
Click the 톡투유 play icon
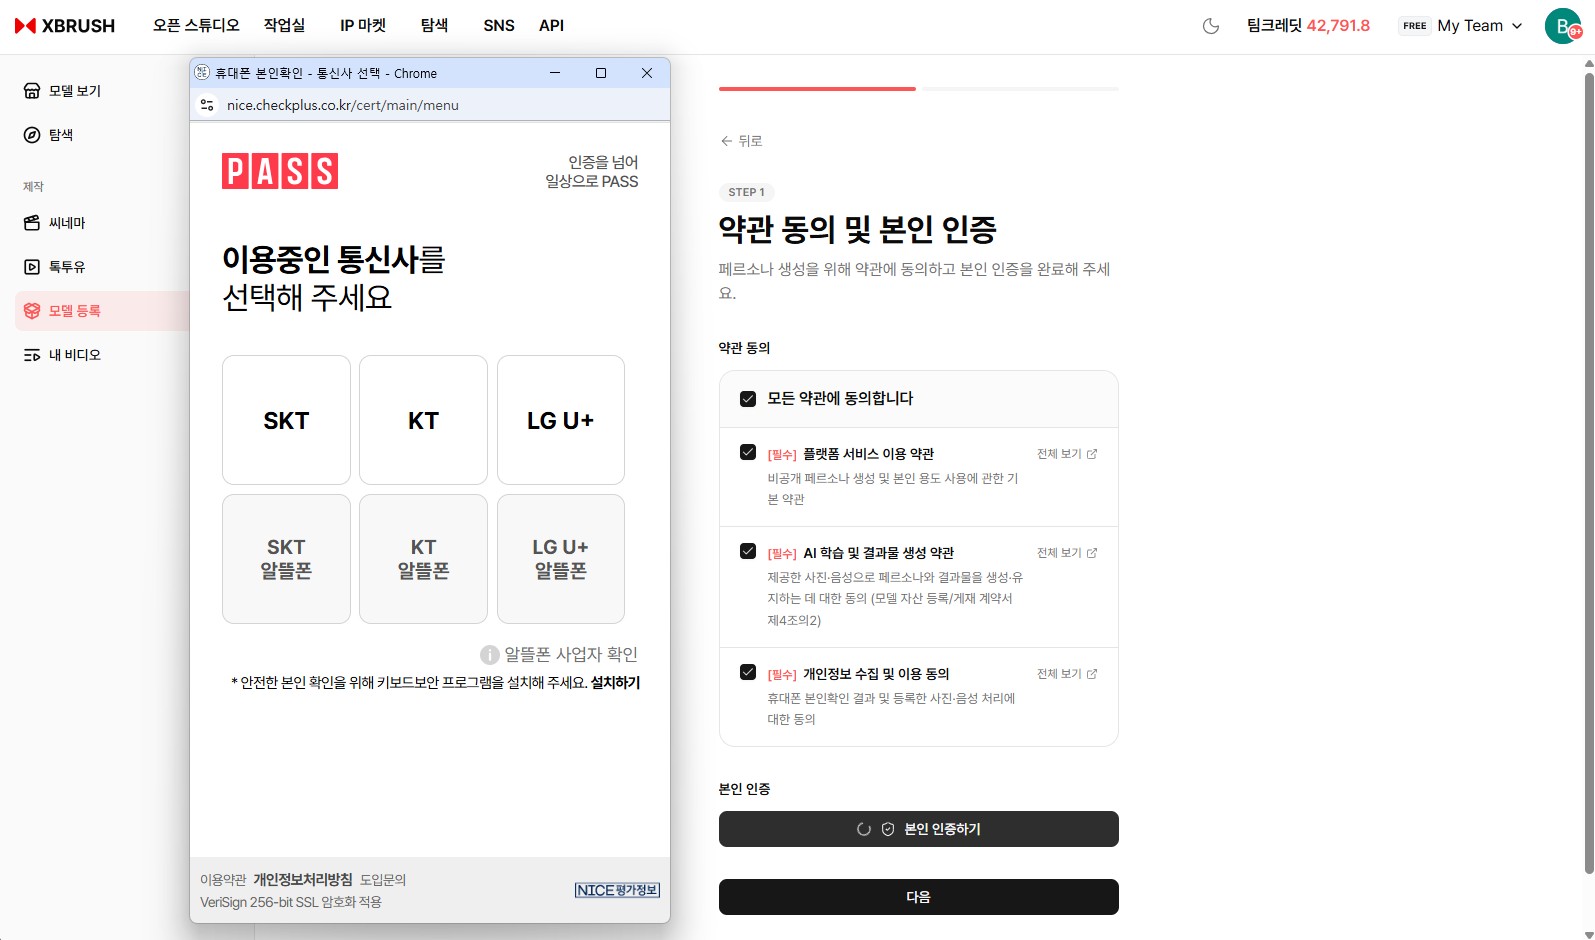(x=32, y=267)
